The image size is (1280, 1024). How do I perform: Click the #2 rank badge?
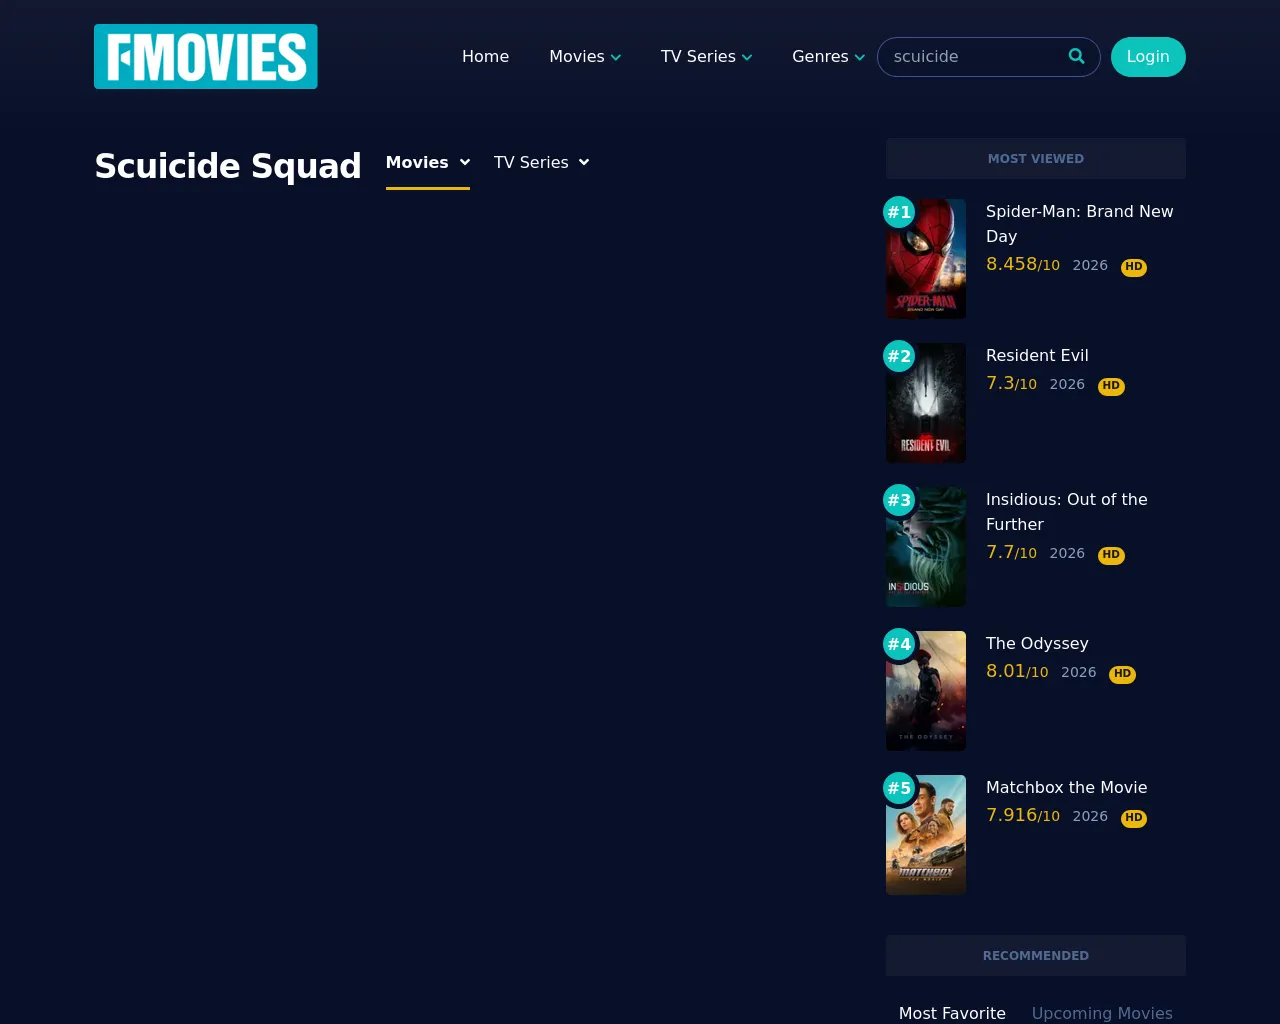(x=899, y=356)
